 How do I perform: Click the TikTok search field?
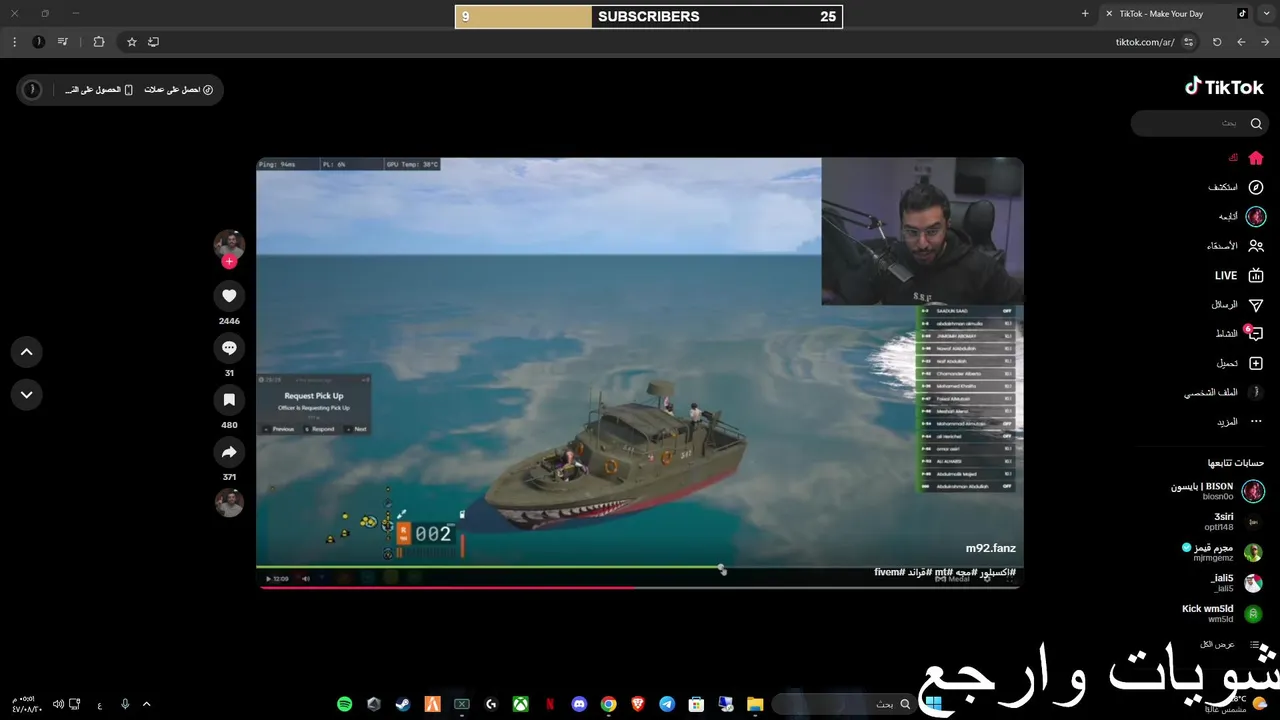pyautogui.click(x=1200, y=123)
